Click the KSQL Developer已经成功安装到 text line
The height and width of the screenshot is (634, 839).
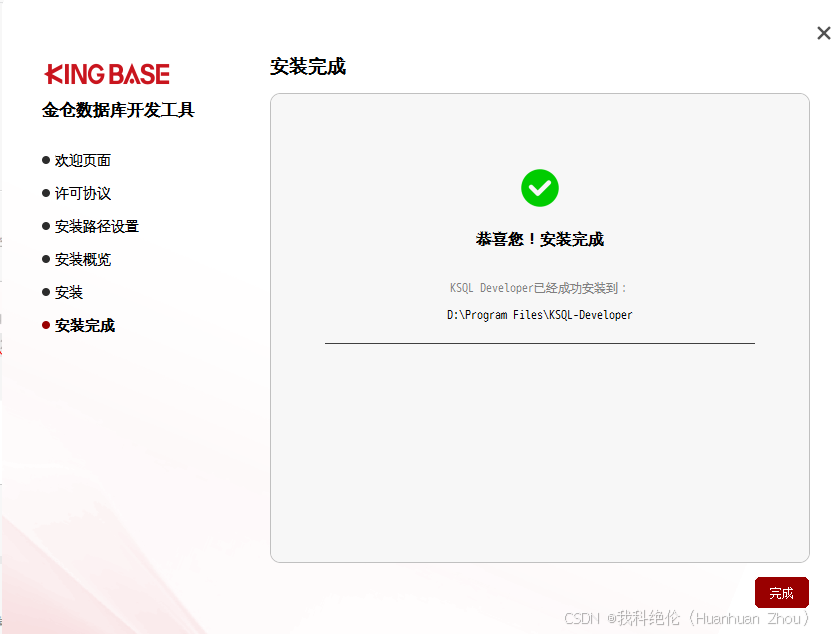(538, 288)
